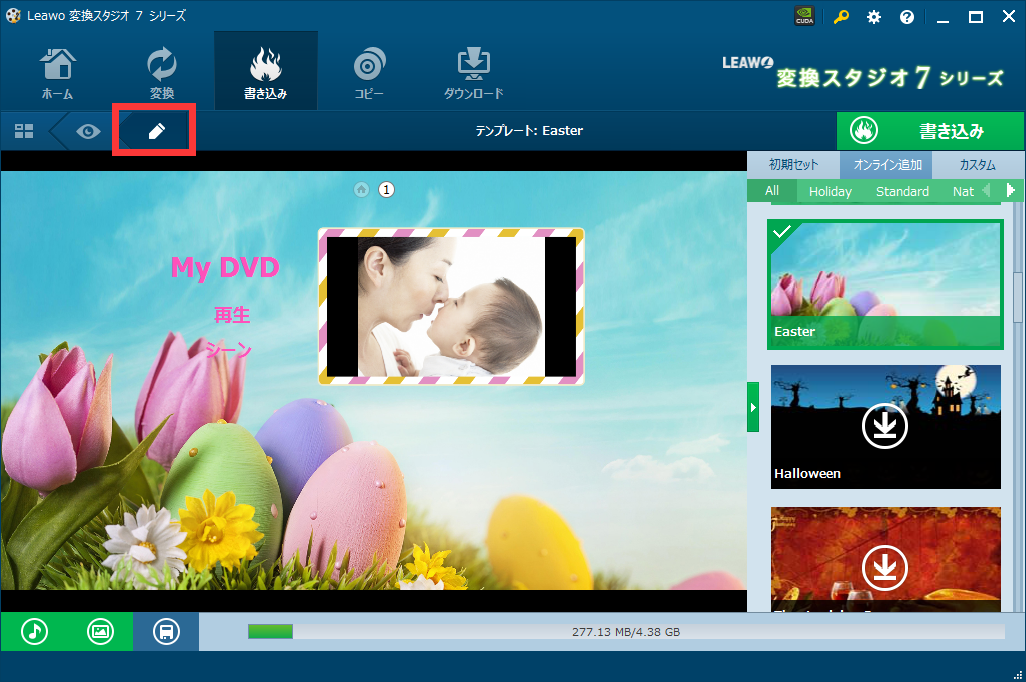Click the background music note icon

pyautogui.click(x=35, y=631)
